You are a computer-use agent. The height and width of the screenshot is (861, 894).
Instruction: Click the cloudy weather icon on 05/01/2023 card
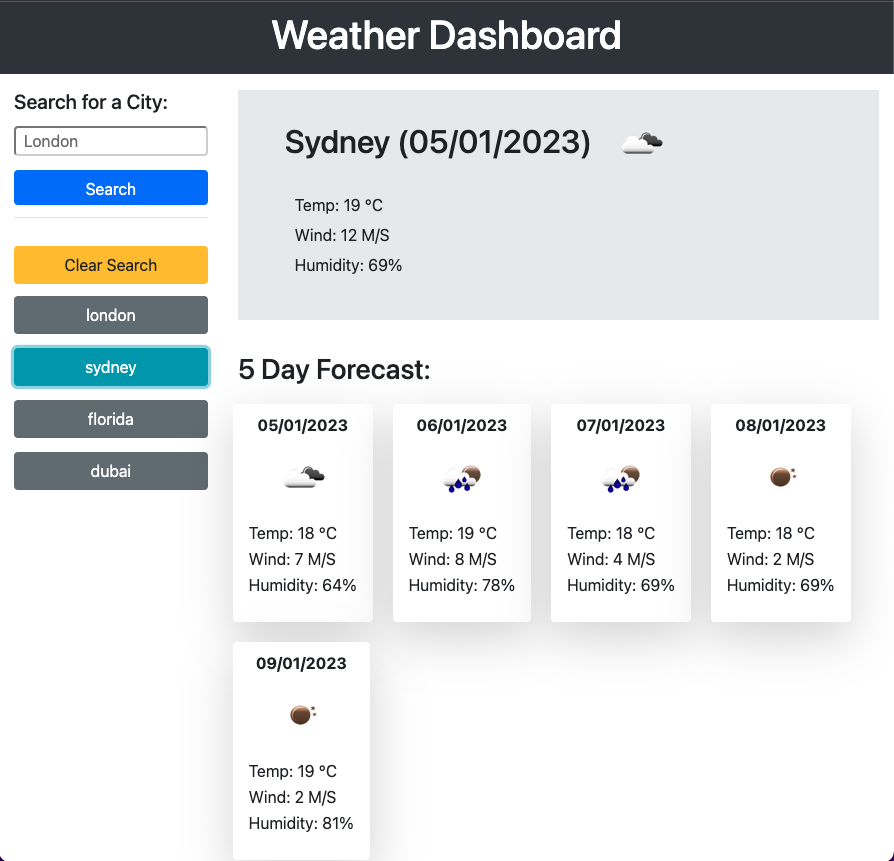(302, 477)
